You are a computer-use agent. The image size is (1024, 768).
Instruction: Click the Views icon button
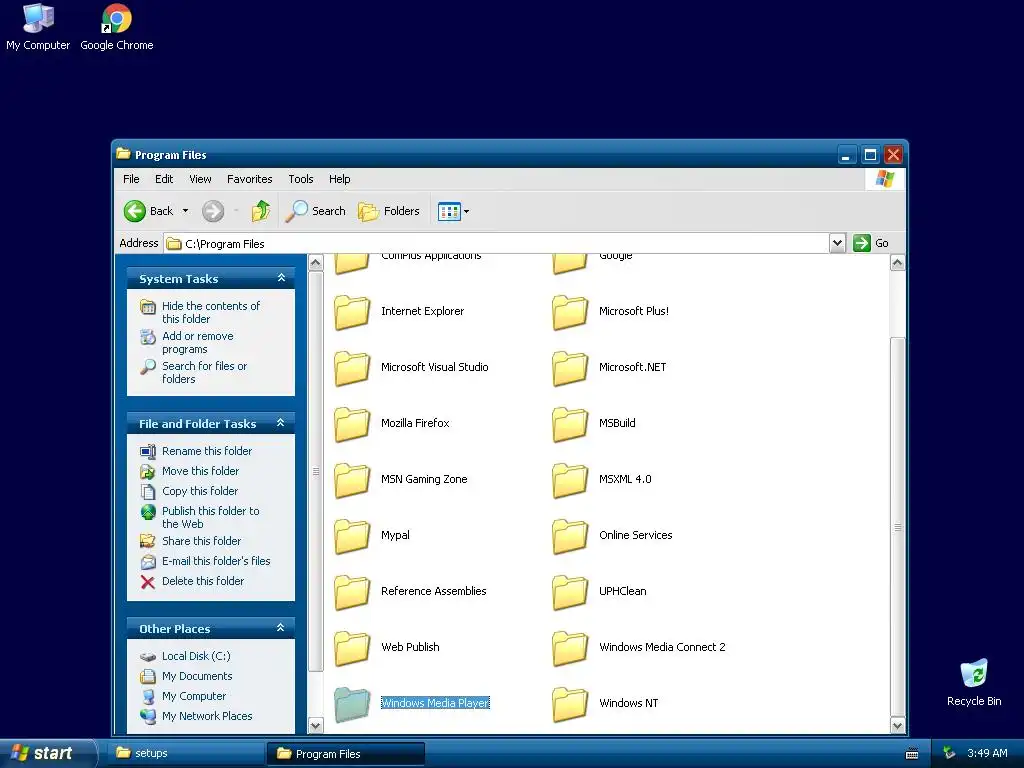pos(449,212)
